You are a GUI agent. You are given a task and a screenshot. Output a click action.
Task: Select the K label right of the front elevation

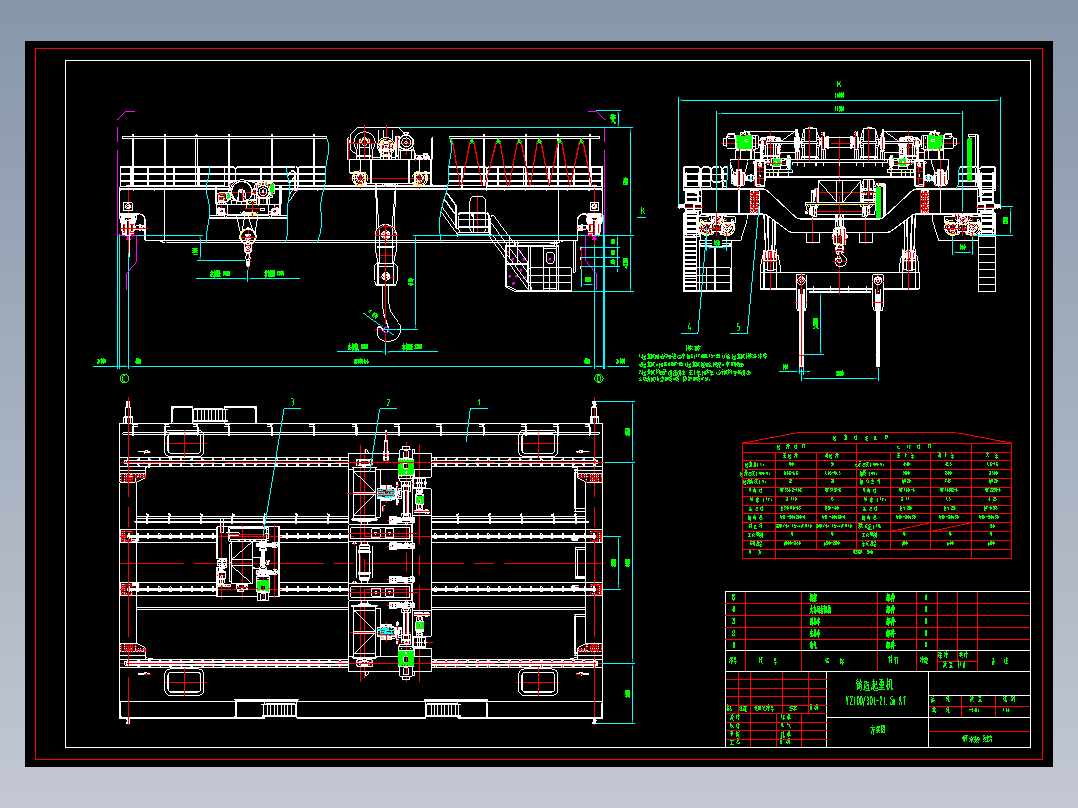point(643,211)
